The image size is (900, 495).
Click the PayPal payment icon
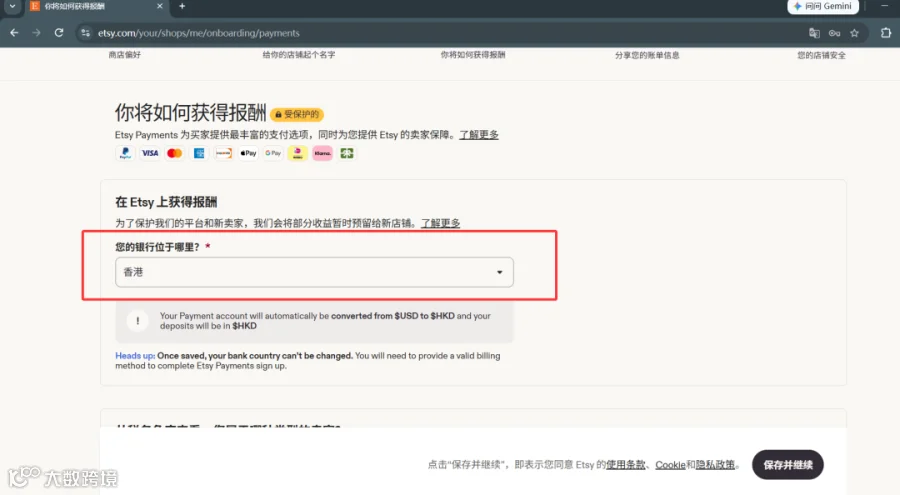tap(125, 153)
